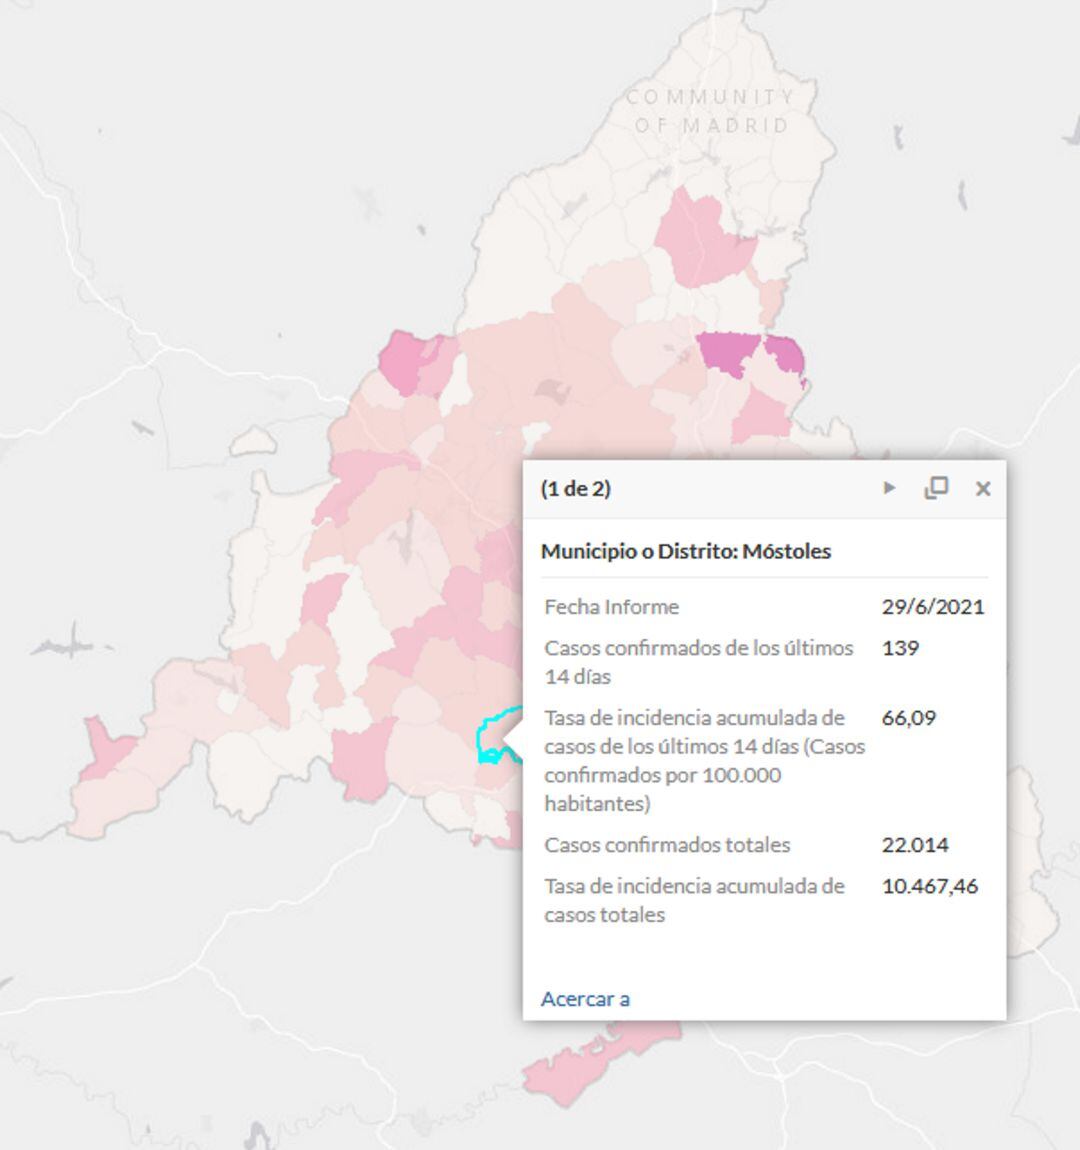Click the '(1 de 2)' feature counter

tap(575, 488)
